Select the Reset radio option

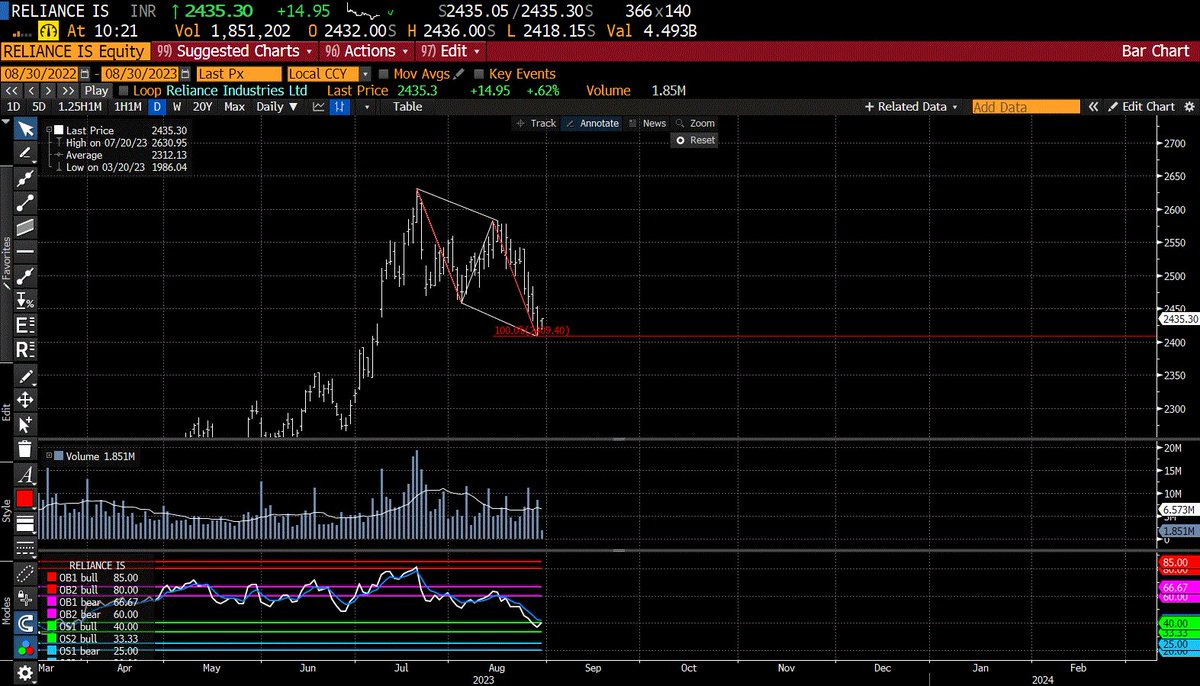[x=696, y=140]
